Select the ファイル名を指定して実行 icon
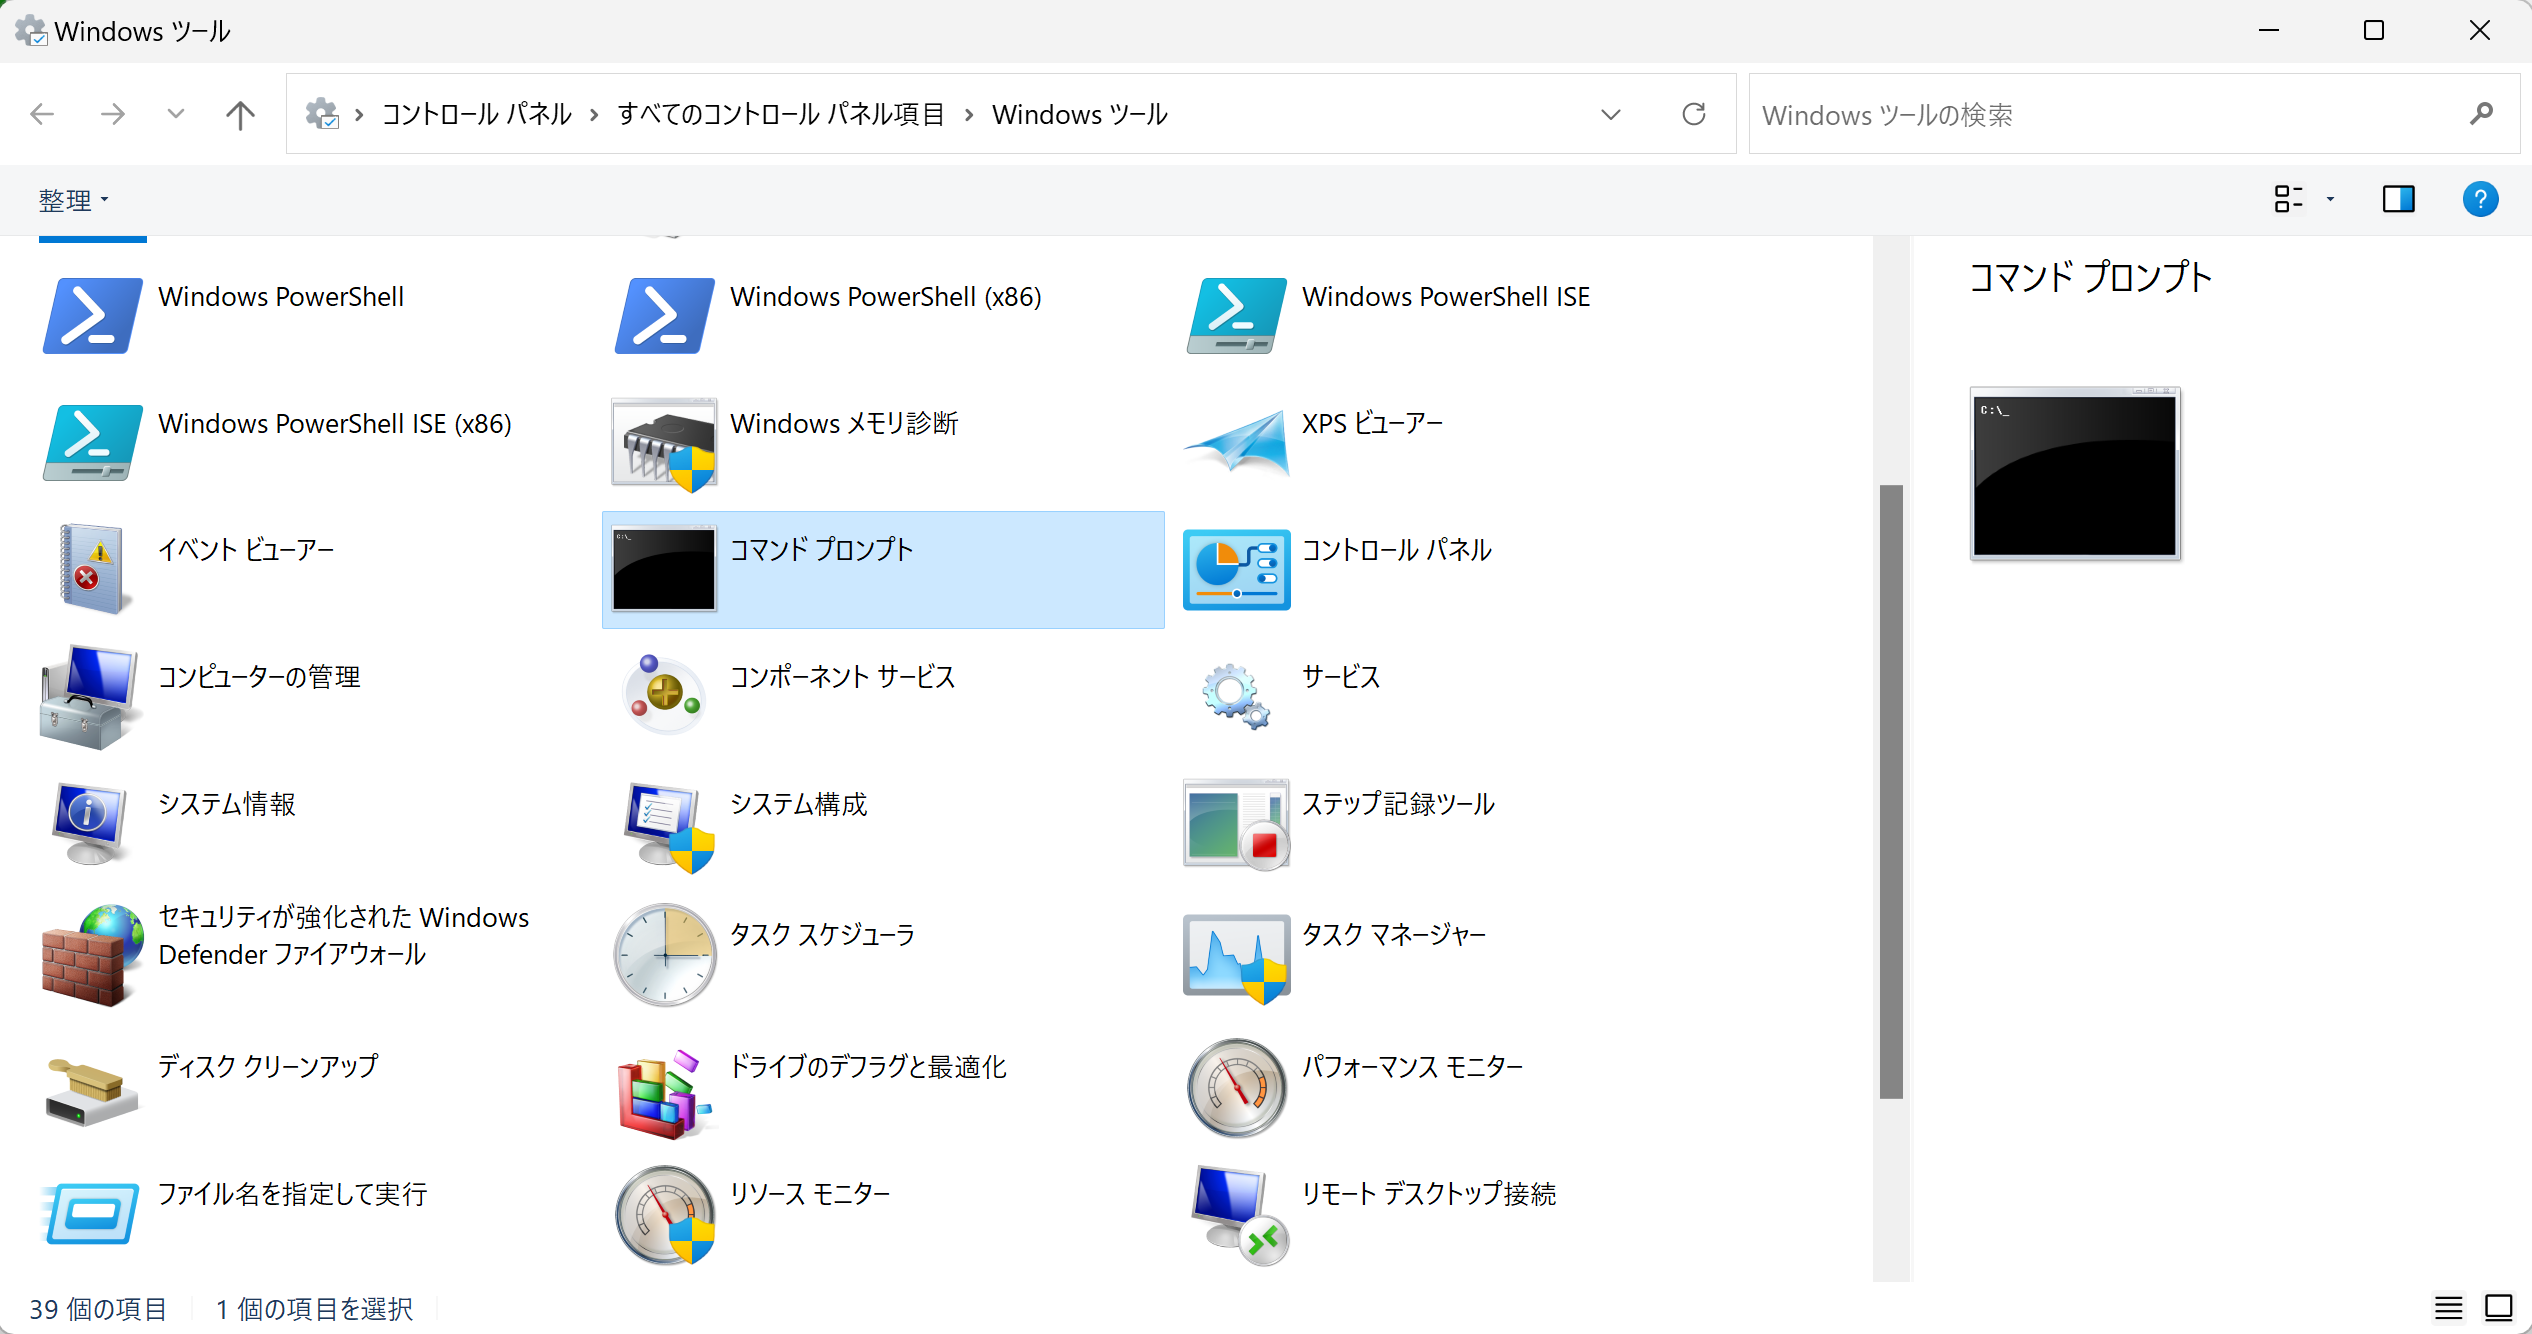This screenshot has height=1334, width=2532. (90, 1214)
